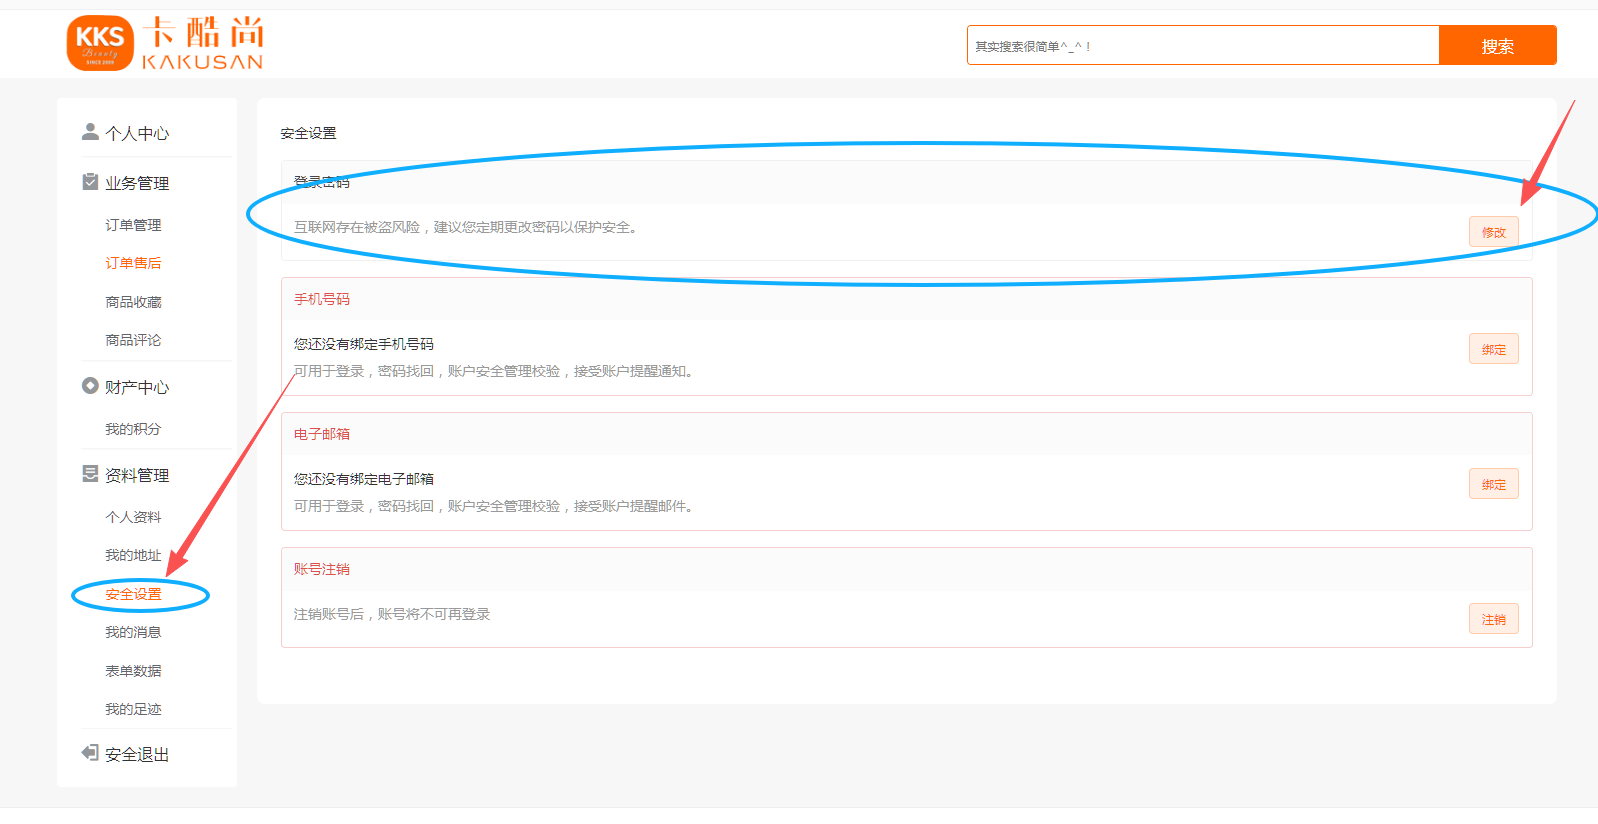Open 我的消息
This screenshot has height=824, width=1598.
pyautogui.click(x=133, y=632)
